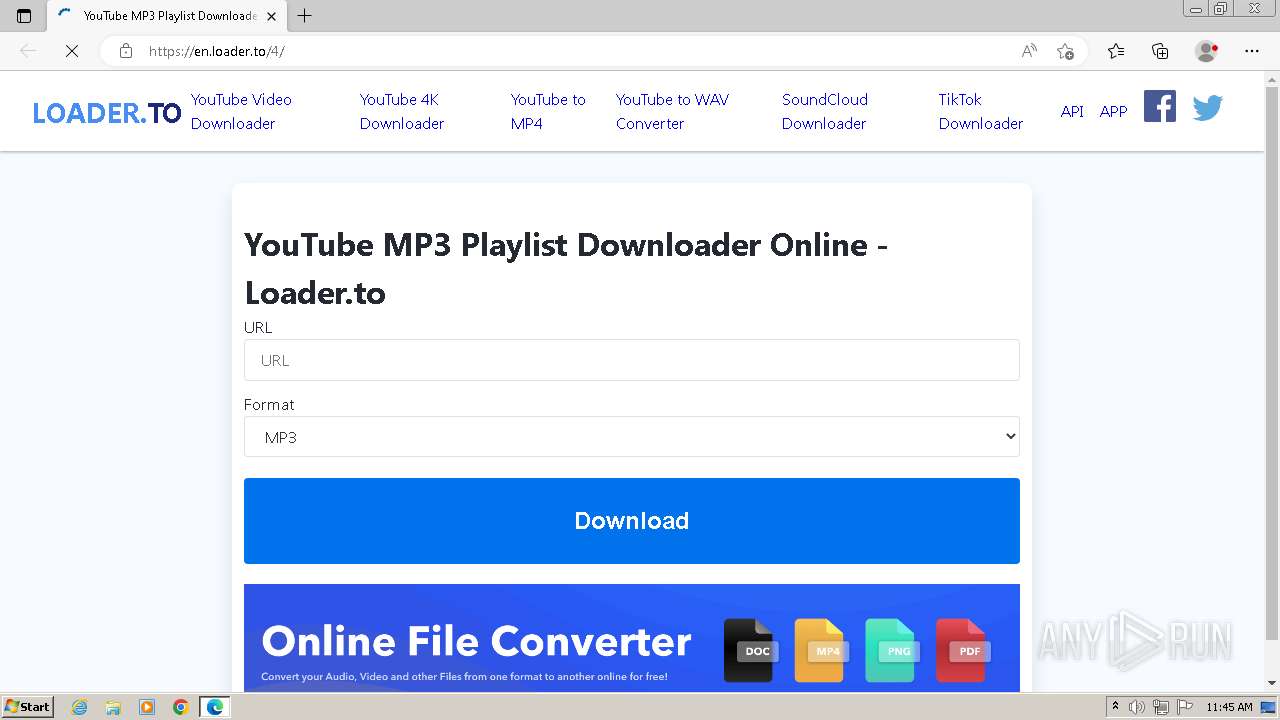Go to YouTube to MP4 page
The height and width of the screenshot is (720, 1280).
pos(548,111)
